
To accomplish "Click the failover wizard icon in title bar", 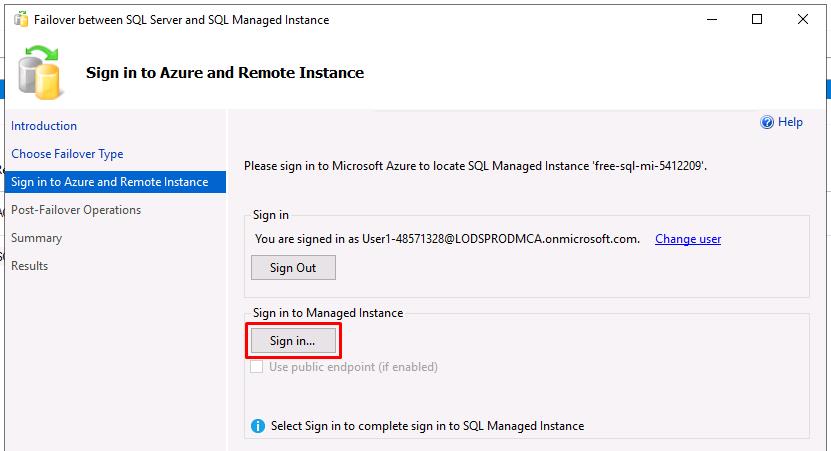I will (21, 20).
